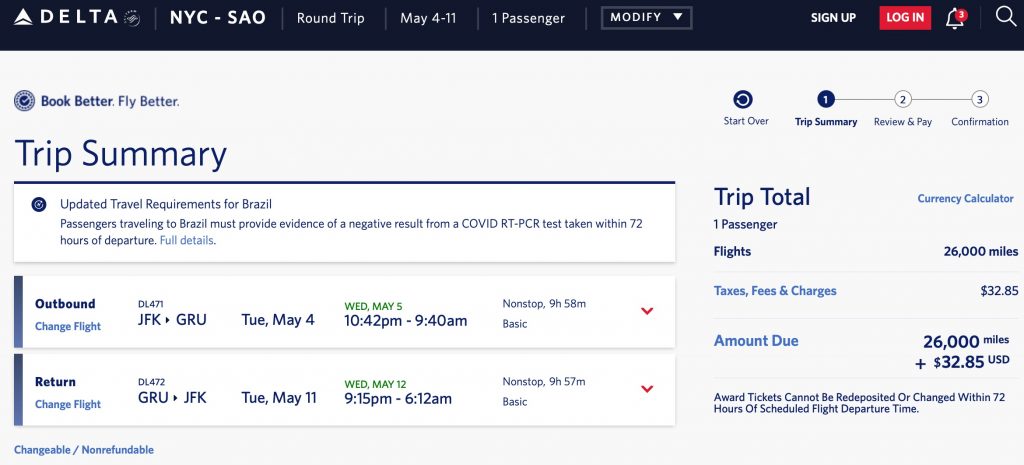Click step 2 Review & Pay circle

click(x=903, y=100)
